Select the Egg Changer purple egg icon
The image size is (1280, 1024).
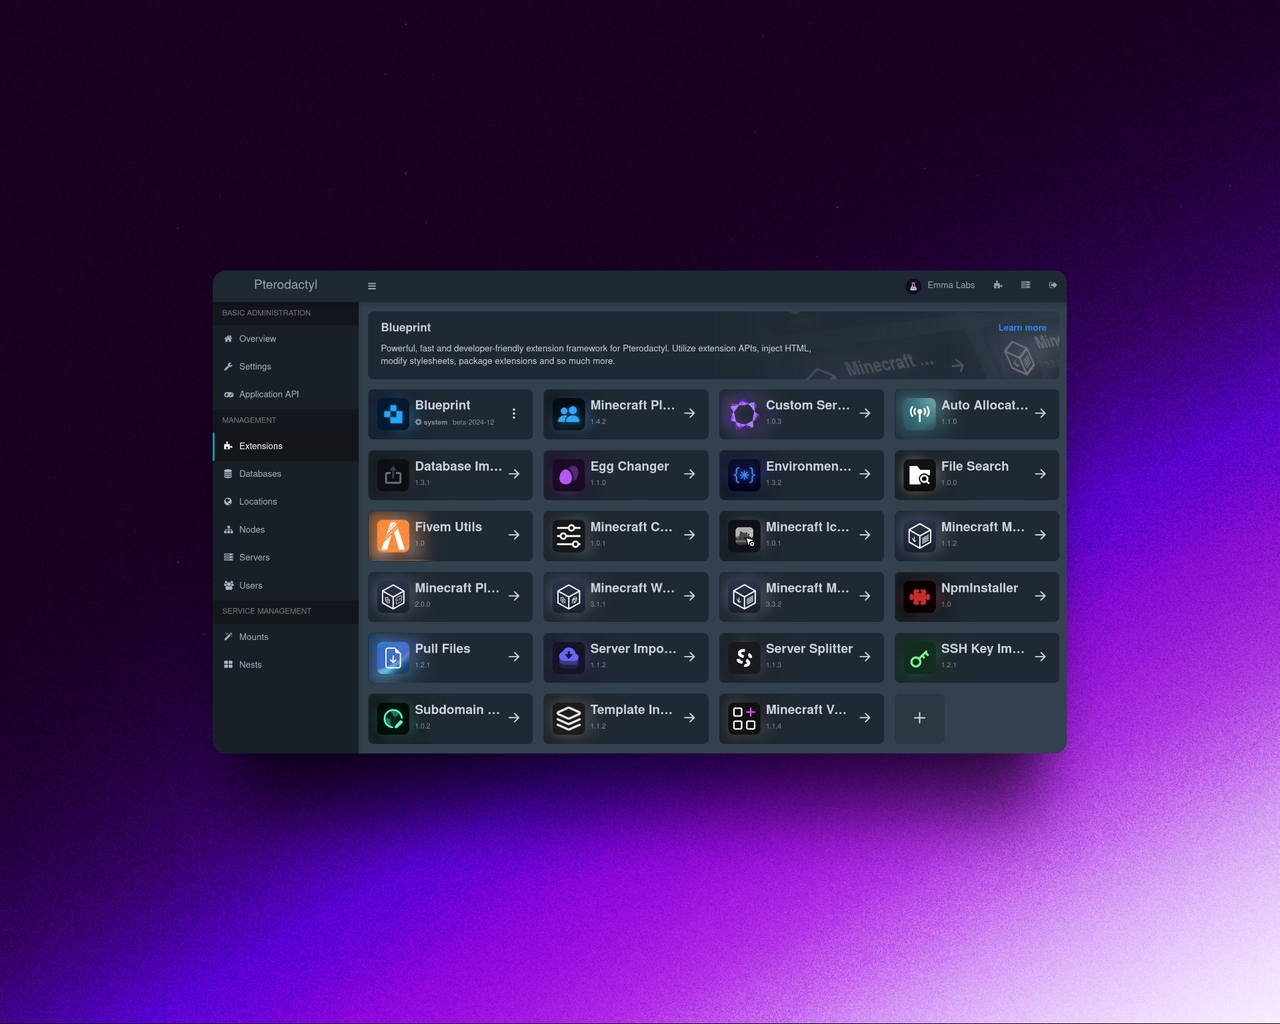click(x=568, y=475)
